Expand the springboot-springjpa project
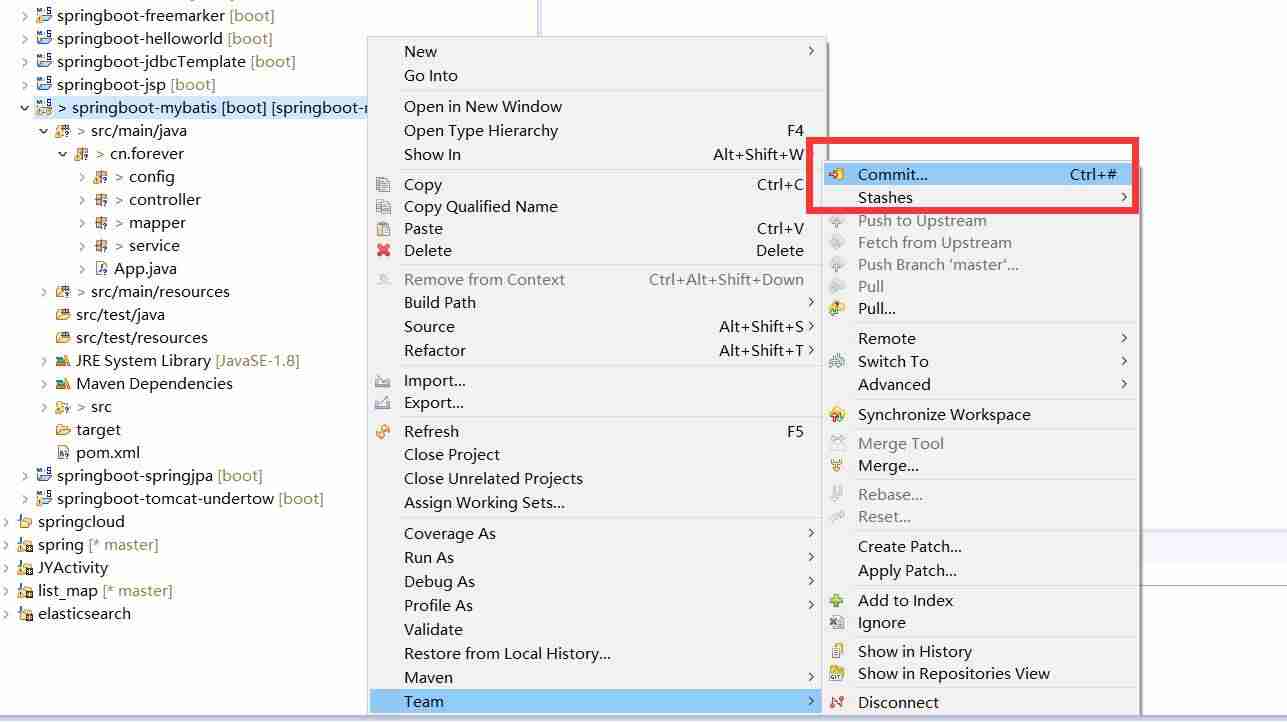 (25, 476)
